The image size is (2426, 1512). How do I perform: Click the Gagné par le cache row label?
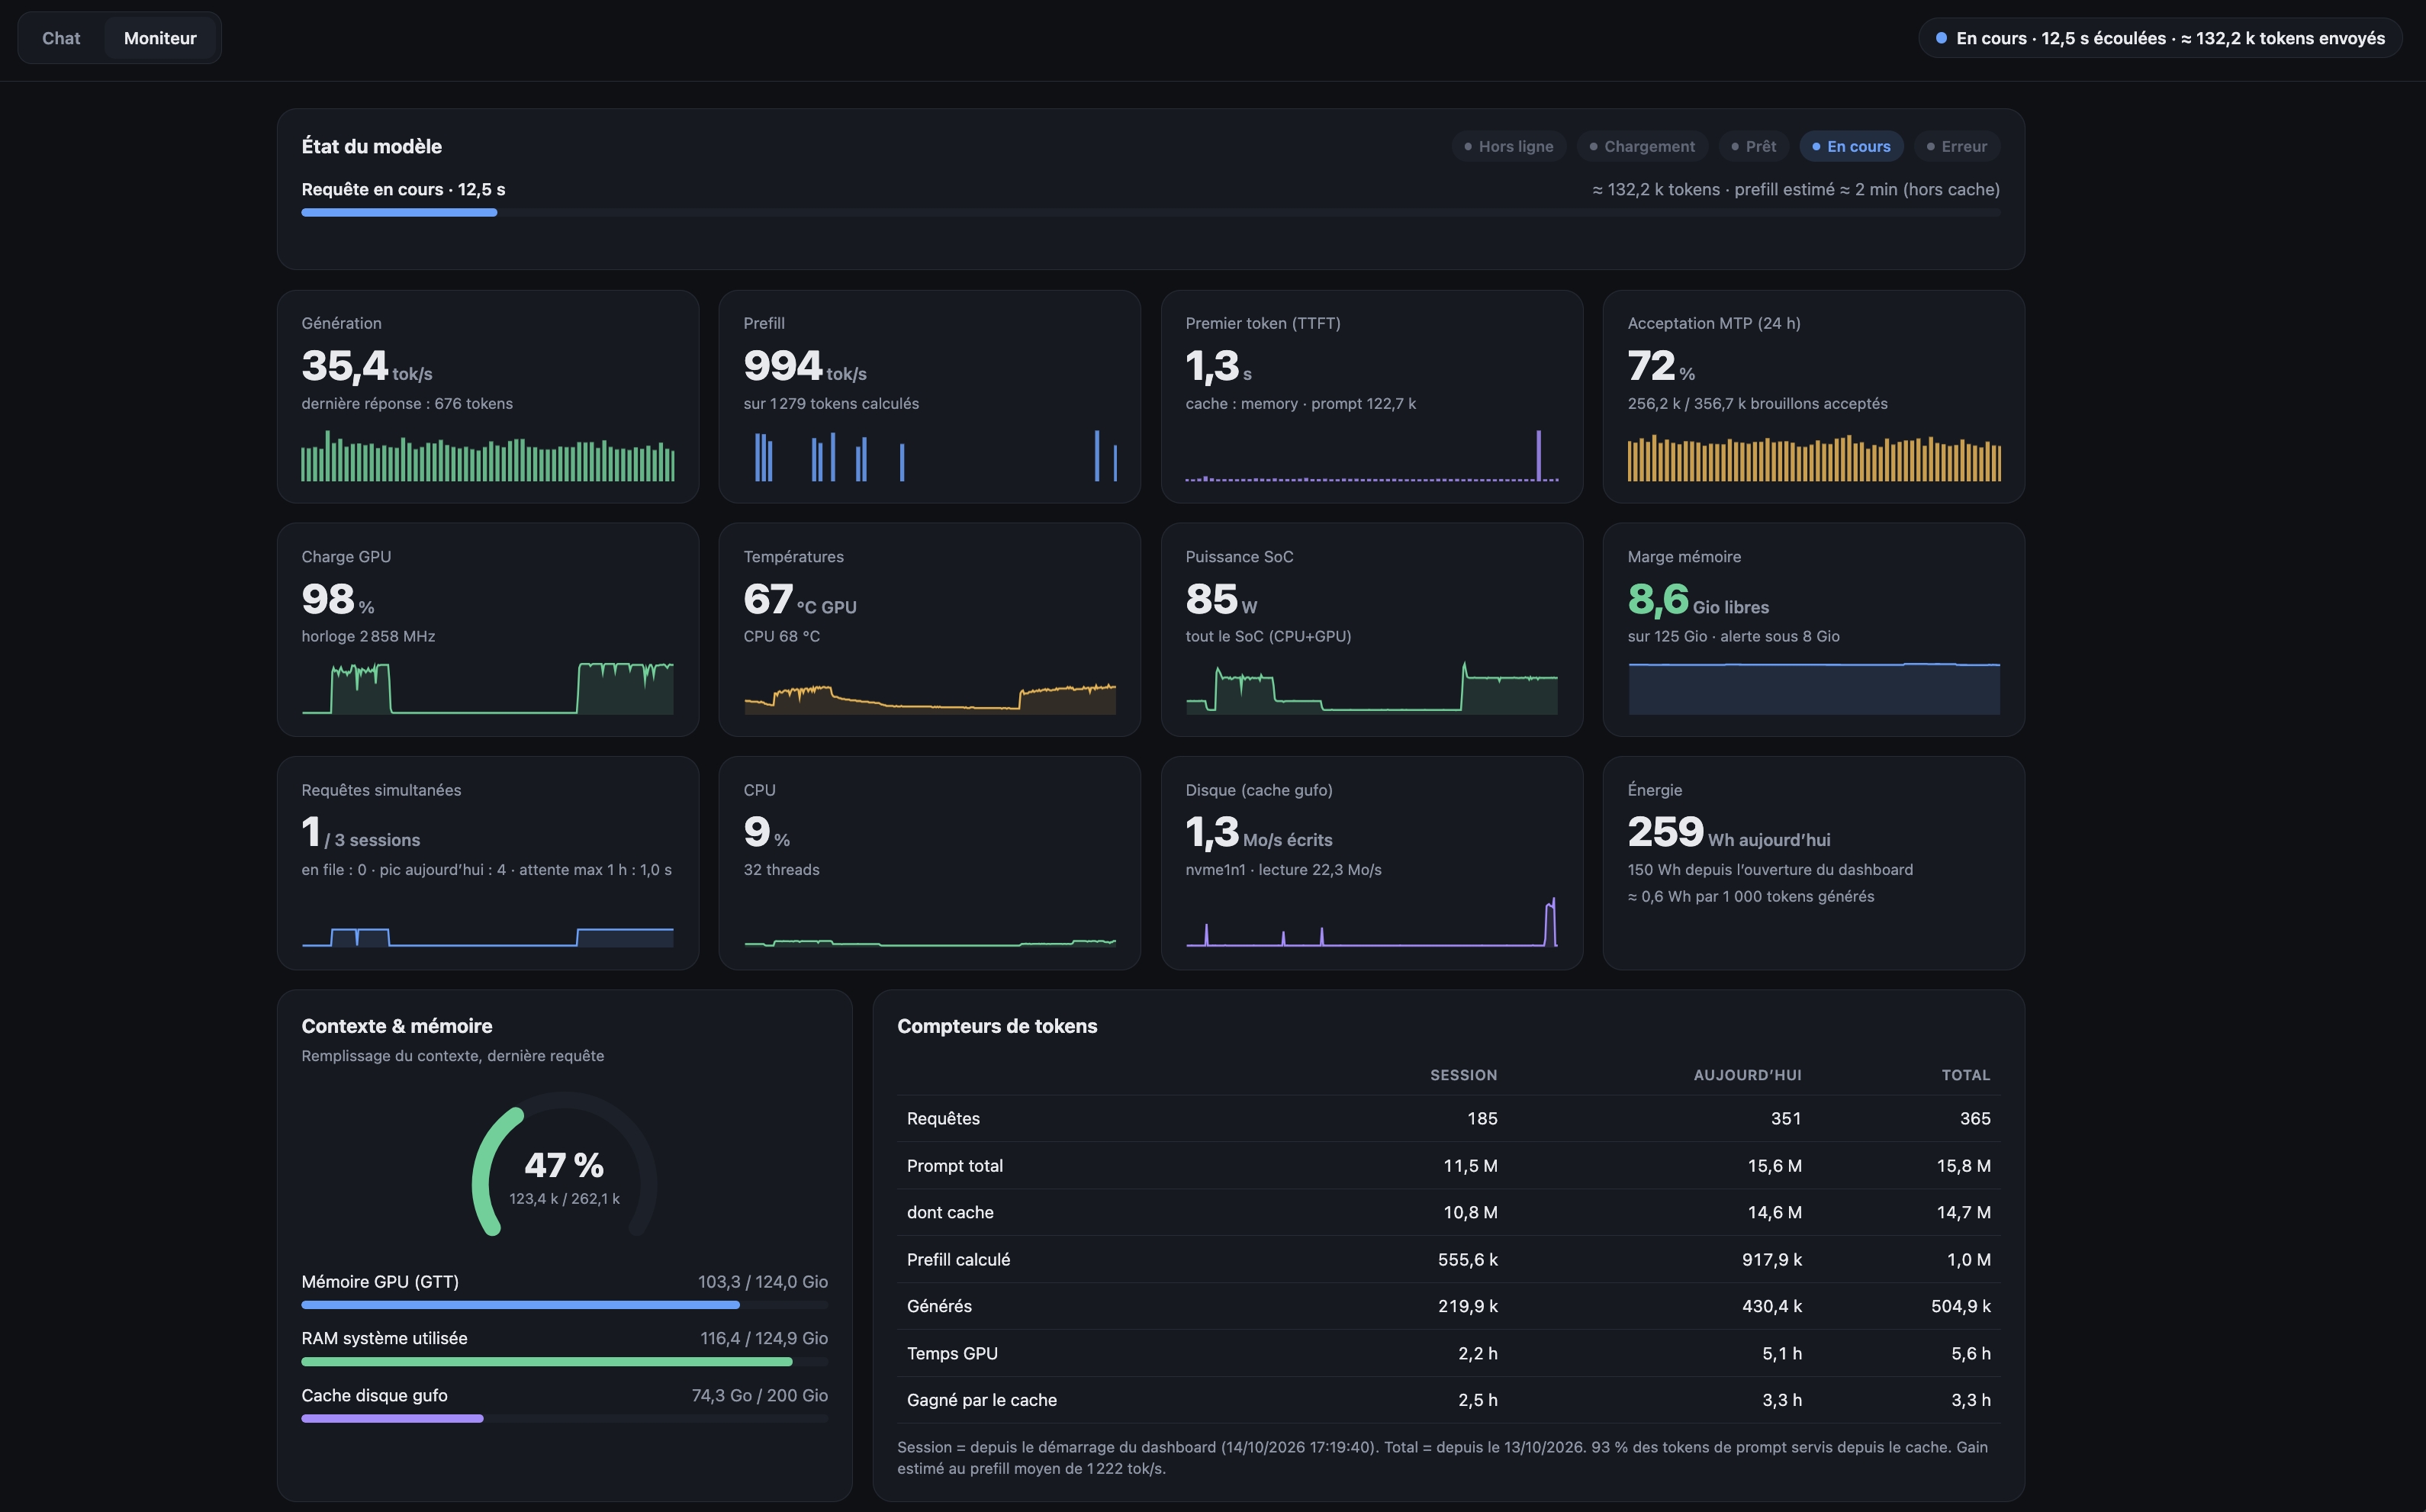tap(982, 1400)
